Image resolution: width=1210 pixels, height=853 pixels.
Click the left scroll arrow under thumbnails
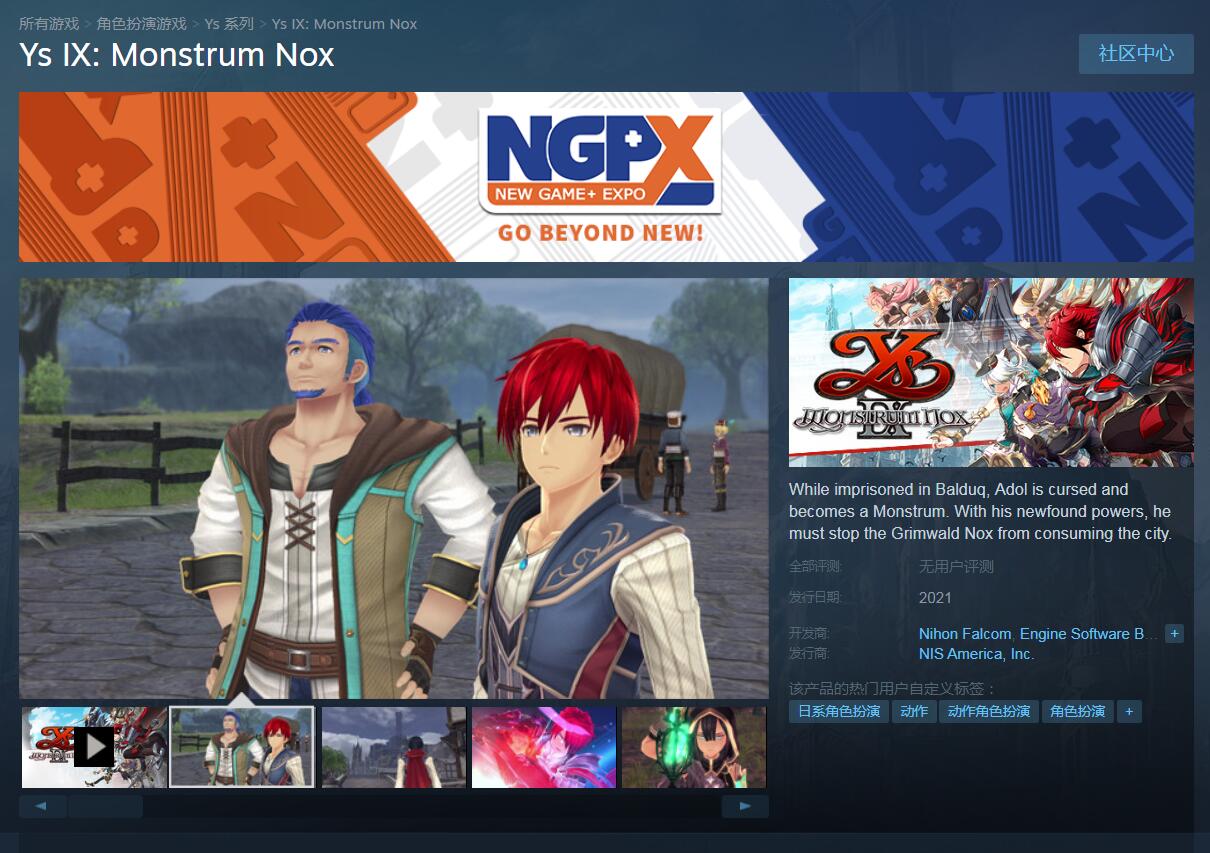[42, 807]
